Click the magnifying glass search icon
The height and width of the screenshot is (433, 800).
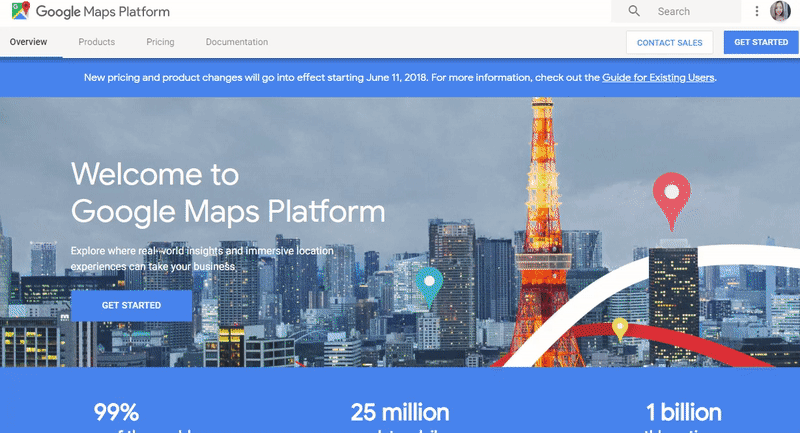pos(634,12)
